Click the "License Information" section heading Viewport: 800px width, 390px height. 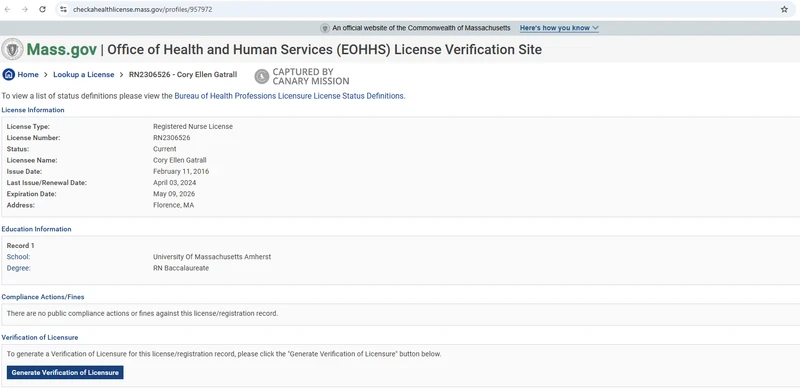coord(33,110)
